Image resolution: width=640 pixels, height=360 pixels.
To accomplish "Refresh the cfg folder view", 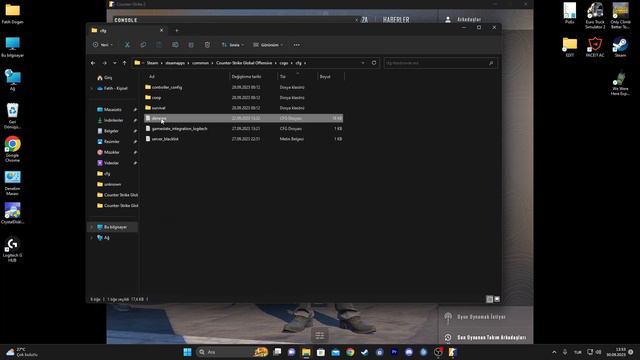I will click(x=374, y=63).
